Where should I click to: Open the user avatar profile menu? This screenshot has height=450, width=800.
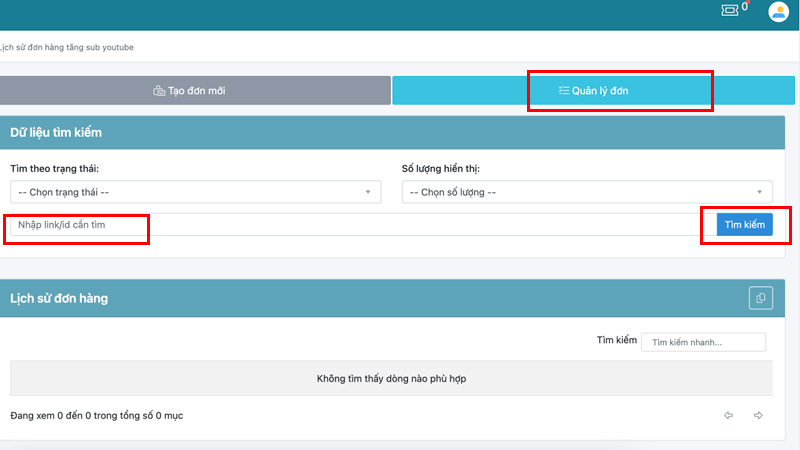point(778,12)
